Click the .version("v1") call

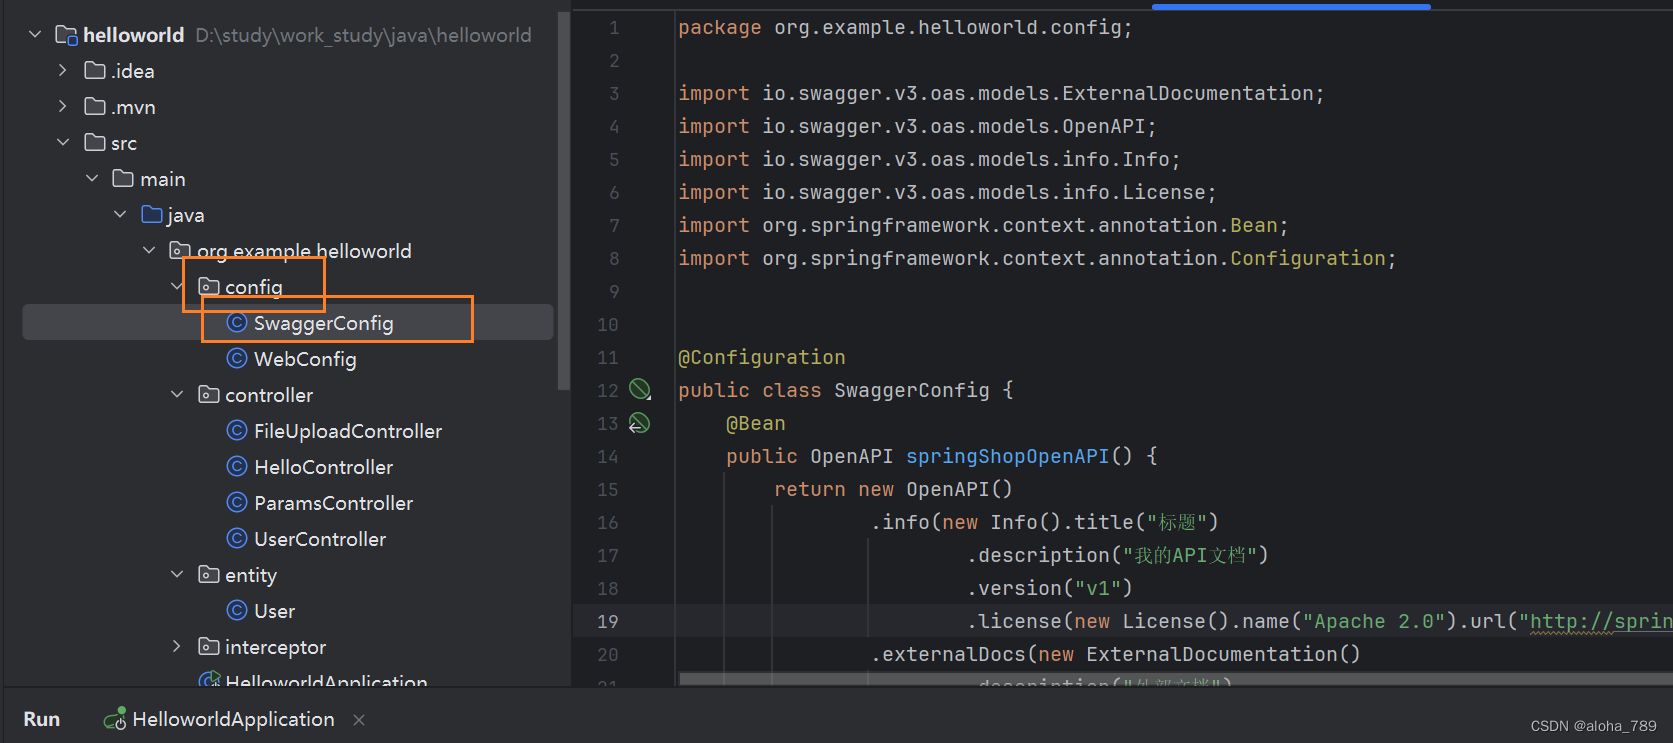[1050, 588]
